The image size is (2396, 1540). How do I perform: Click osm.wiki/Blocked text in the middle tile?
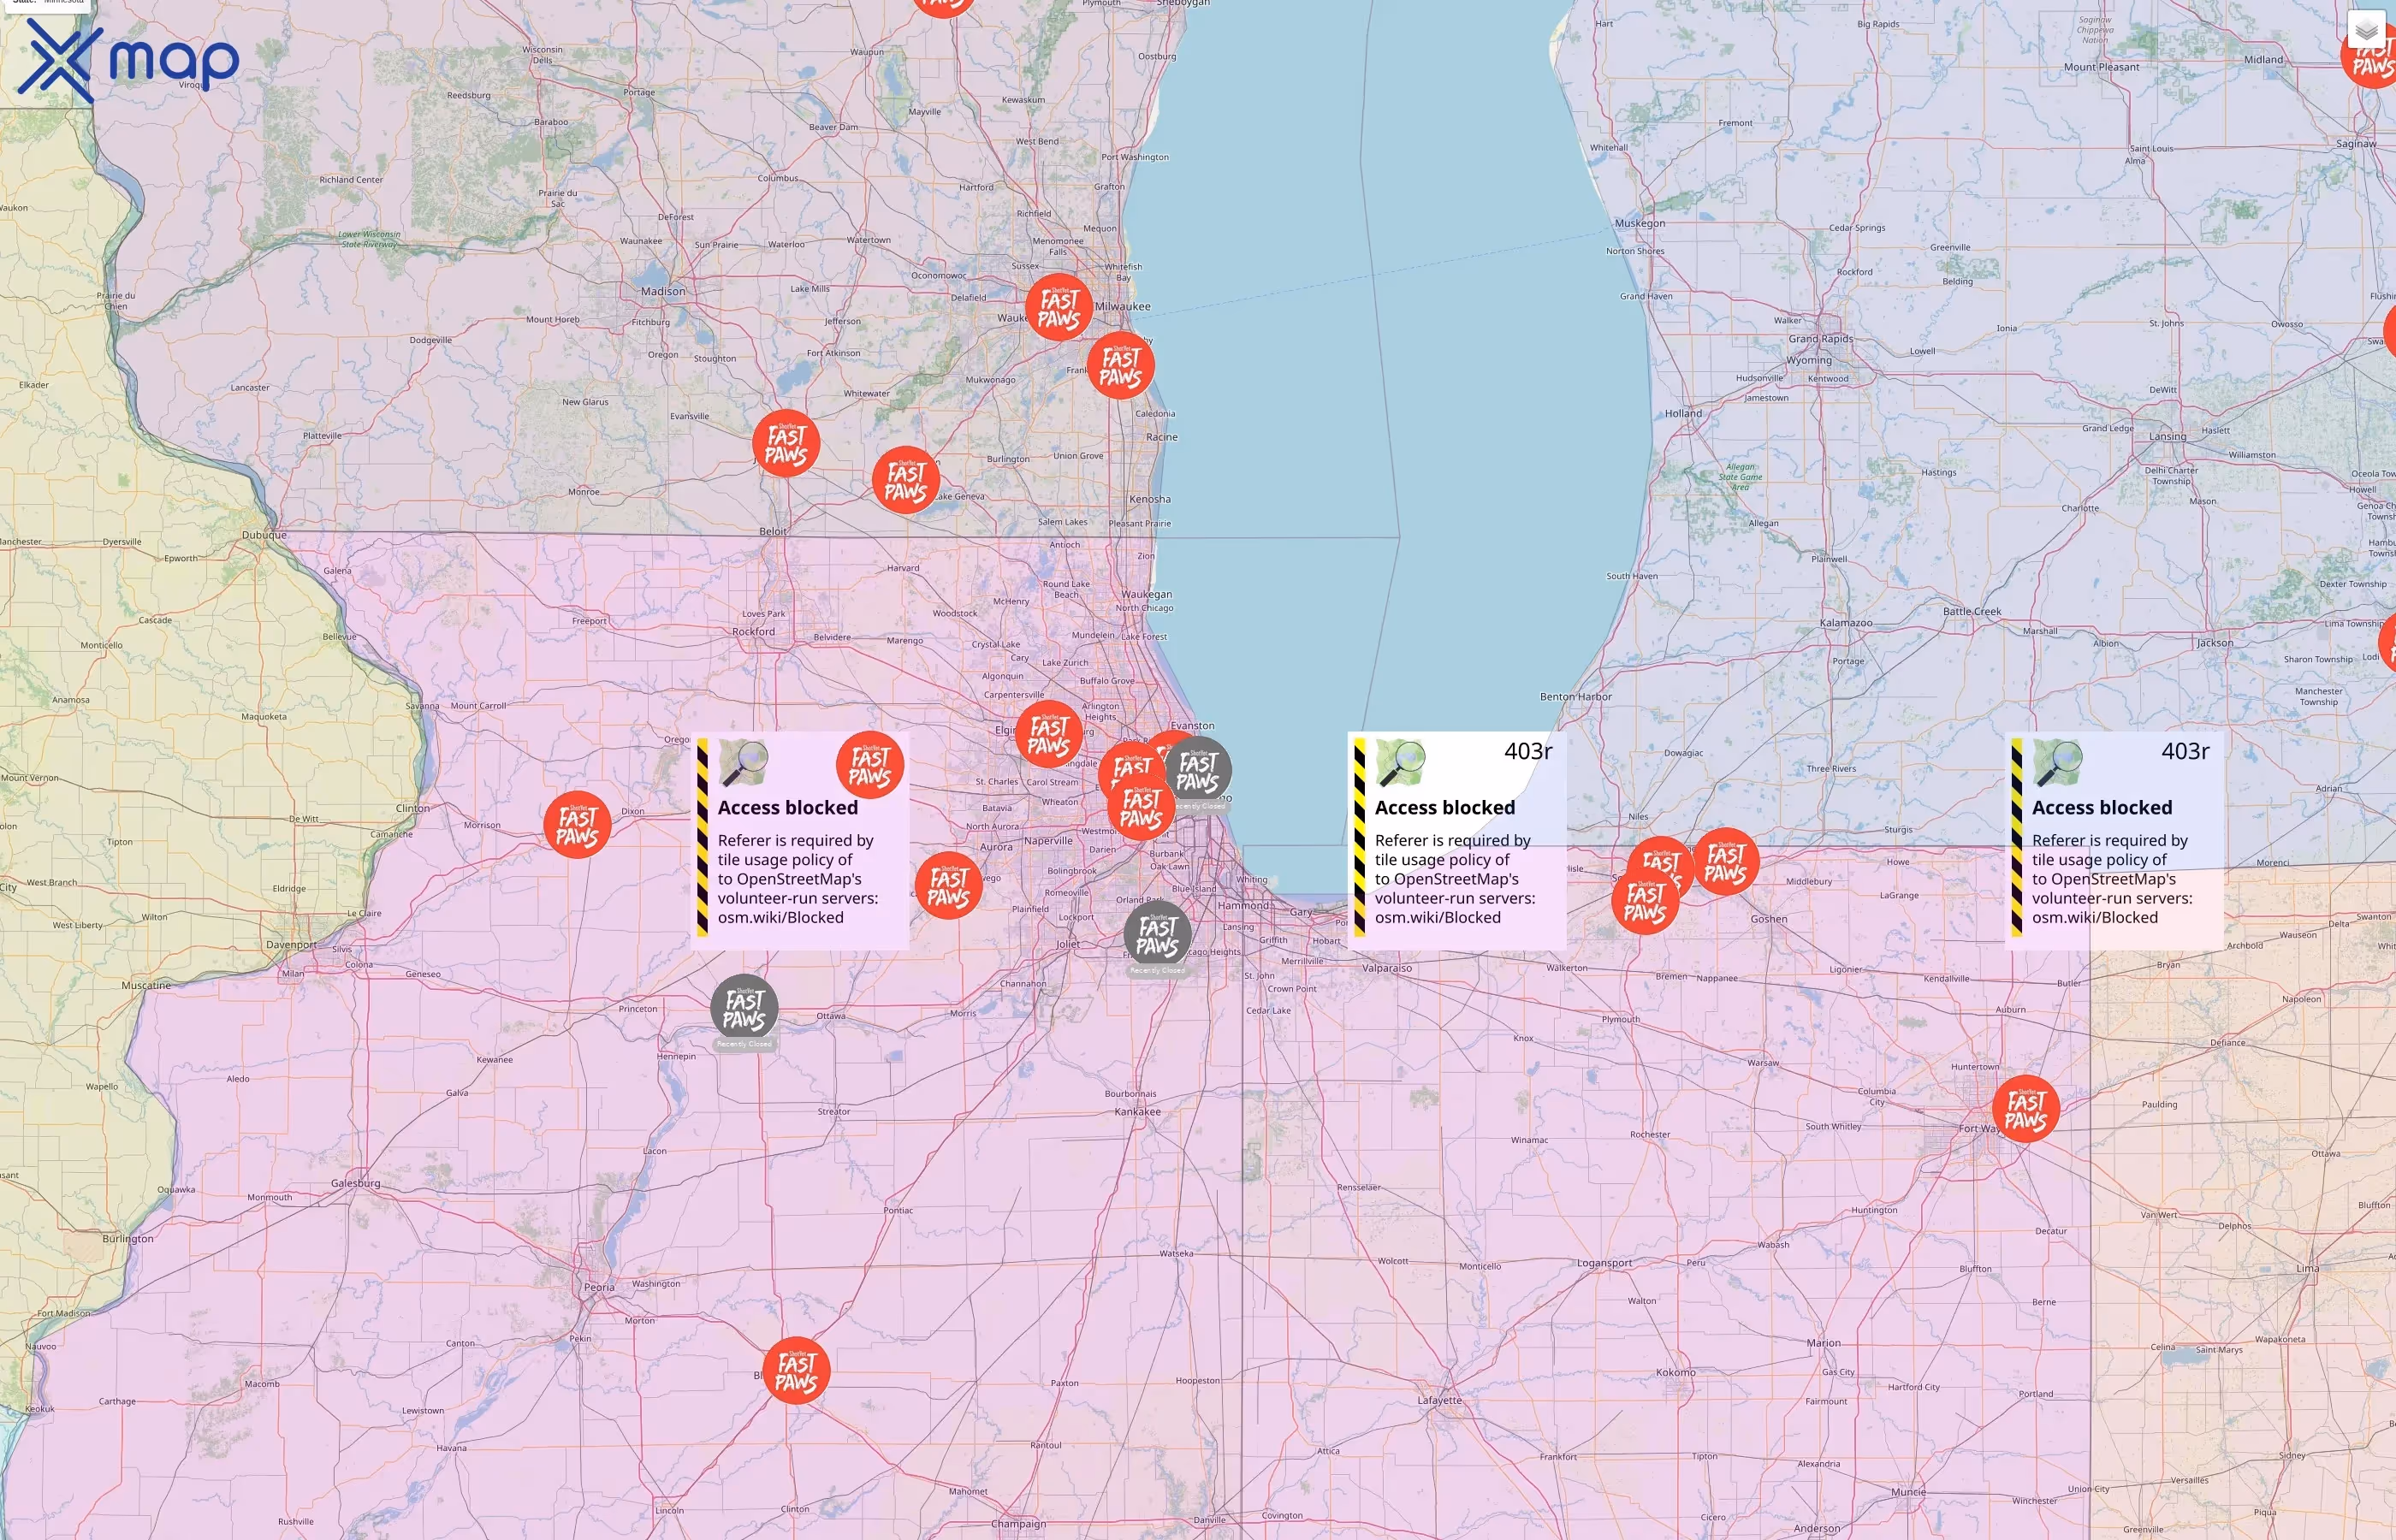coord(1437,918)
